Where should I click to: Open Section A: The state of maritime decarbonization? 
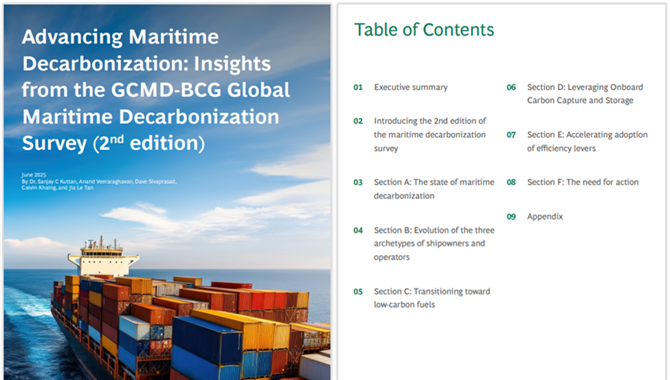click(434, 189)
